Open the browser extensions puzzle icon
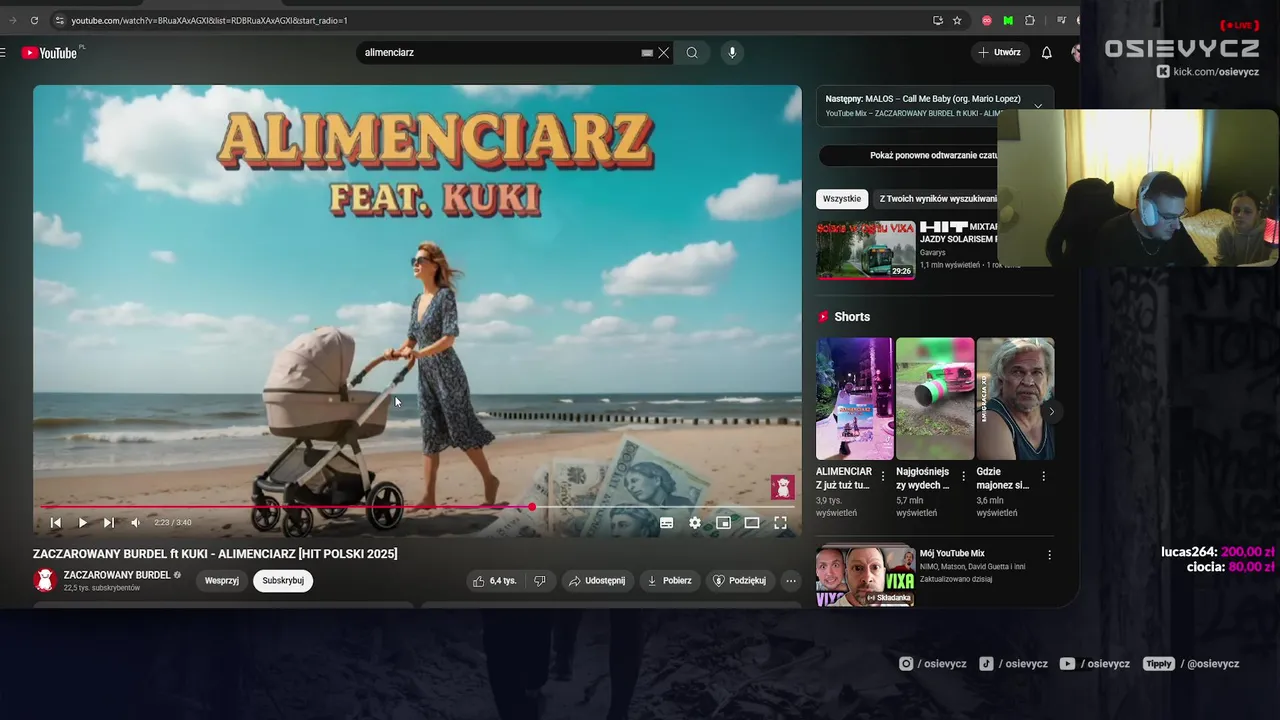 tap(1030, 20)
